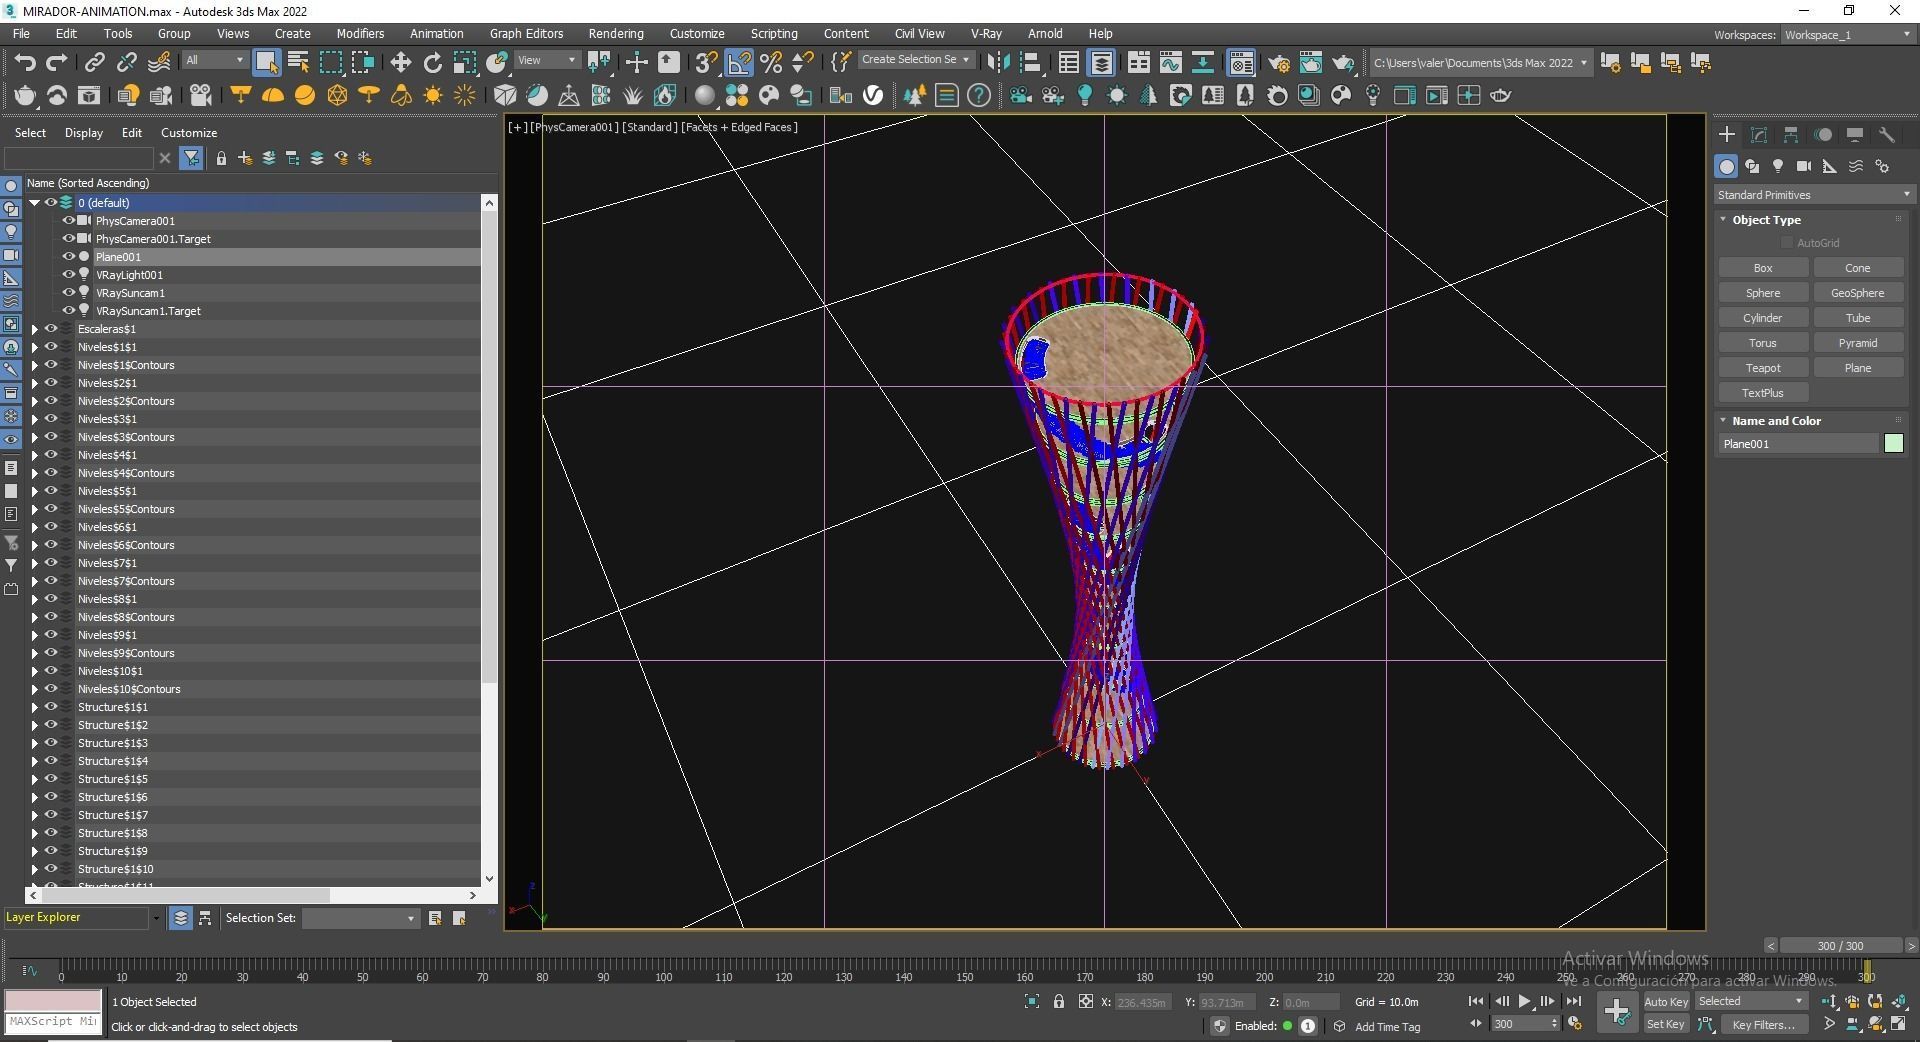Click the TextPlus button
Screen dimensions: 1920x1042
click(1763, 393)
